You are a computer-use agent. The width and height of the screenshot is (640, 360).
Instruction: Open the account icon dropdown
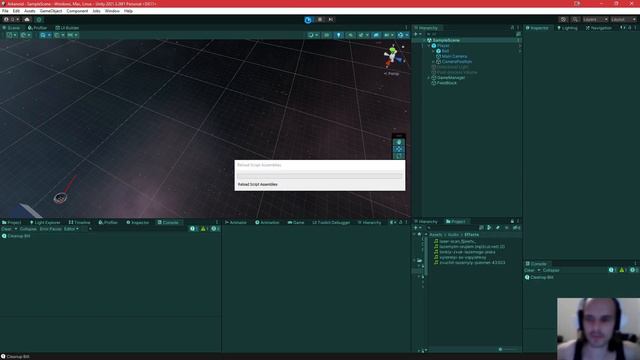(x=11, y=20)
